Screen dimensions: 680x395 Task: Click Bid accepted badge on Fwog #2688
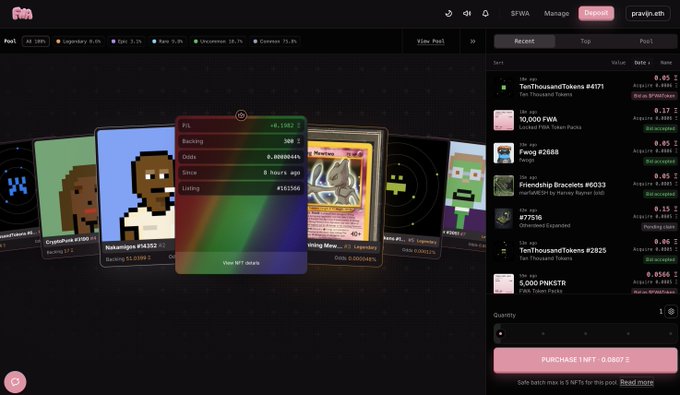[660, 161]
